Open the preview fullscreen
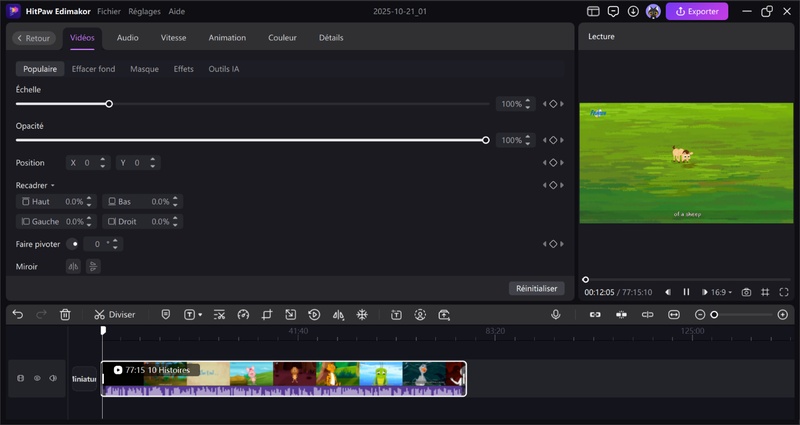The height and width of the screenshot is (425, 800). click(784, 292)
